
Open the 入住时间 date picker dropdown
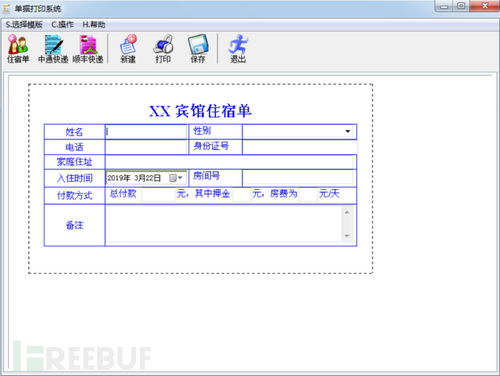pyautogui.click(x=176, y=178)
